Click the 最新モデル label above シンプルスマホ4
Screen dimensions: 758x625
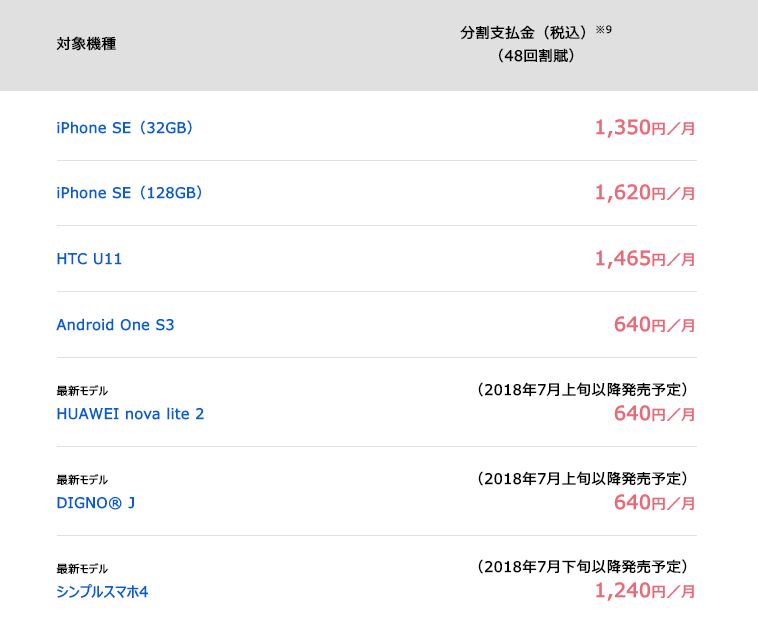[x=82, y=568]
